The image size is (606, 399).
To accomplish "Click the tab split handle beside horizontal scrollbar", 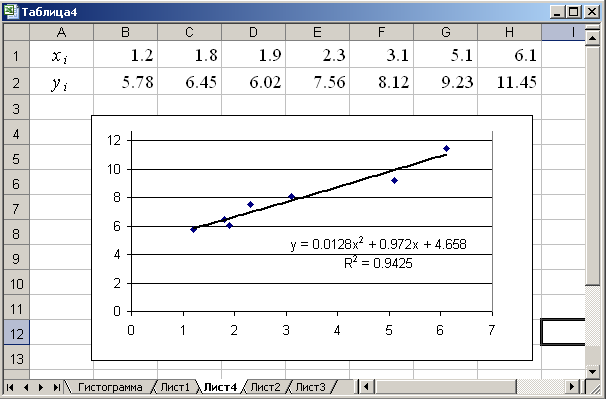I will [x=357, y=387].
